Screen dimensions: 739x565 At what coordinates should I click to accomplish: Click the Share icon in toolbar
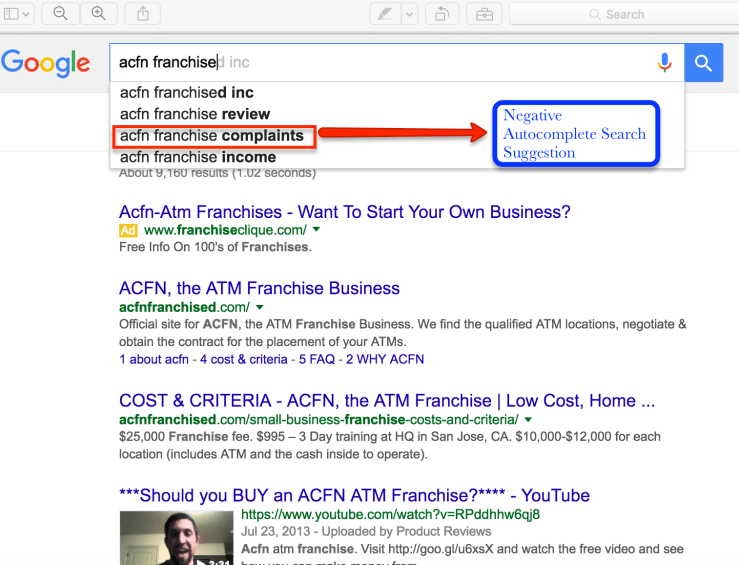click(x=143, y=14)
